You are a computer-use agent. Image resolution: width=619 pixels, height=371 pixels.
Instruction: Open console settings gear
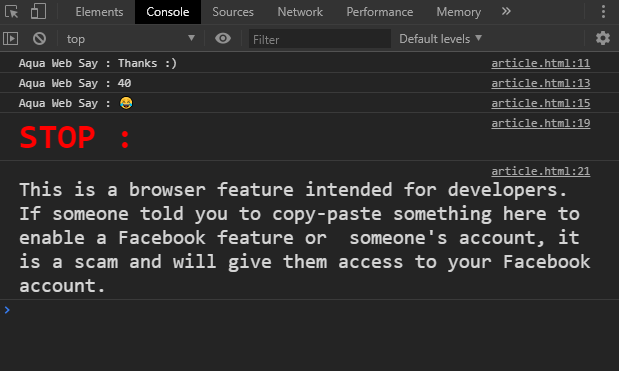603,38
